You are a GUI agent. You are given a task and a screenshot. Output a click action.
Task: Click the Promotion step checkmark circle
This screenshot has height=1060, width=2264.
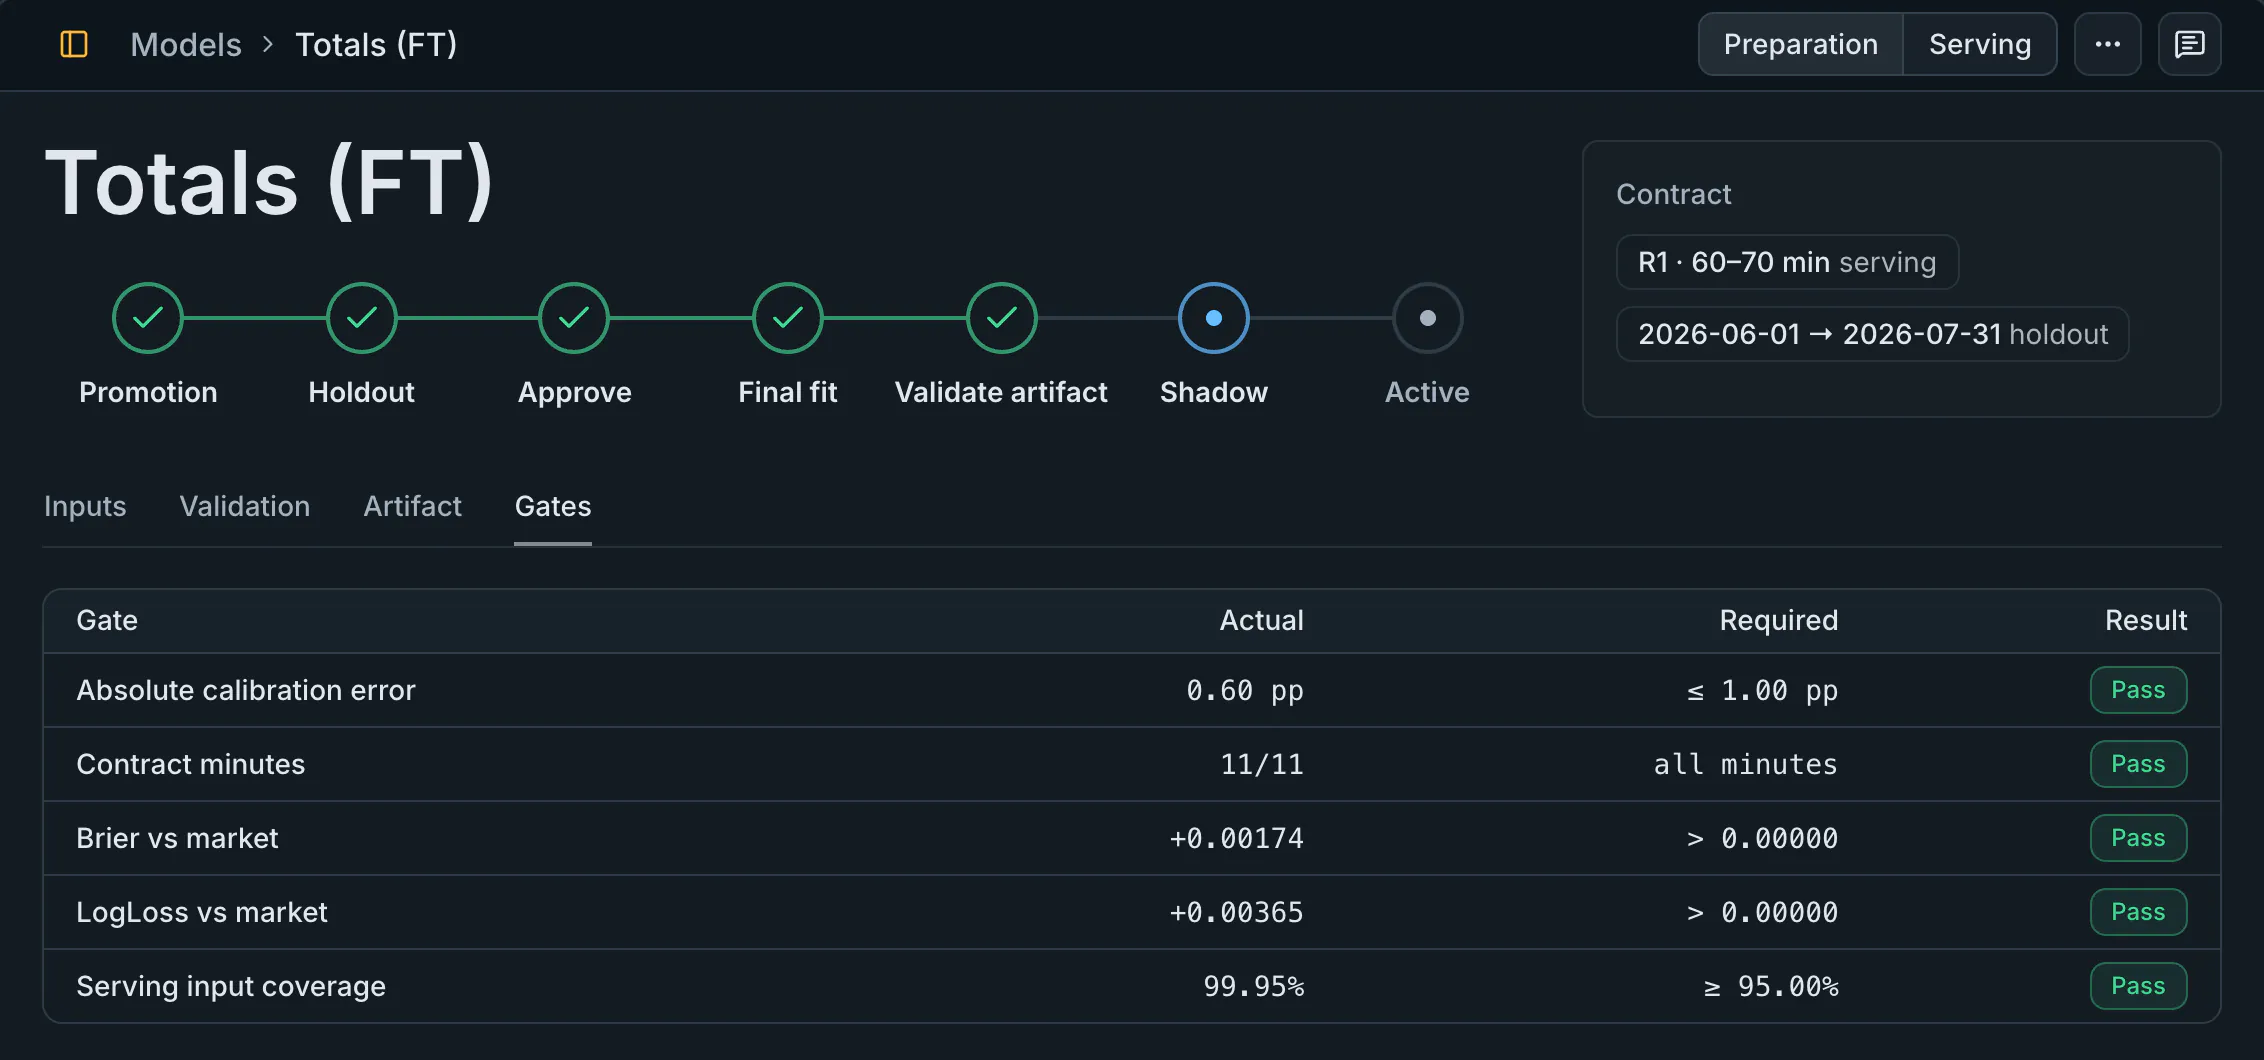(148, 318)
